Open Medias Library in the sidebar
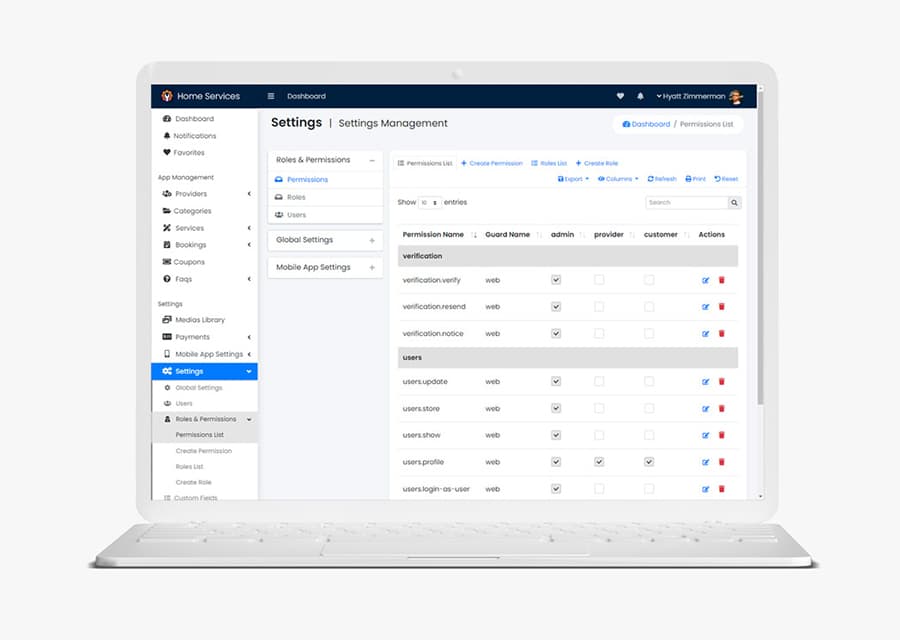The image size is (900, 640). 200,320
